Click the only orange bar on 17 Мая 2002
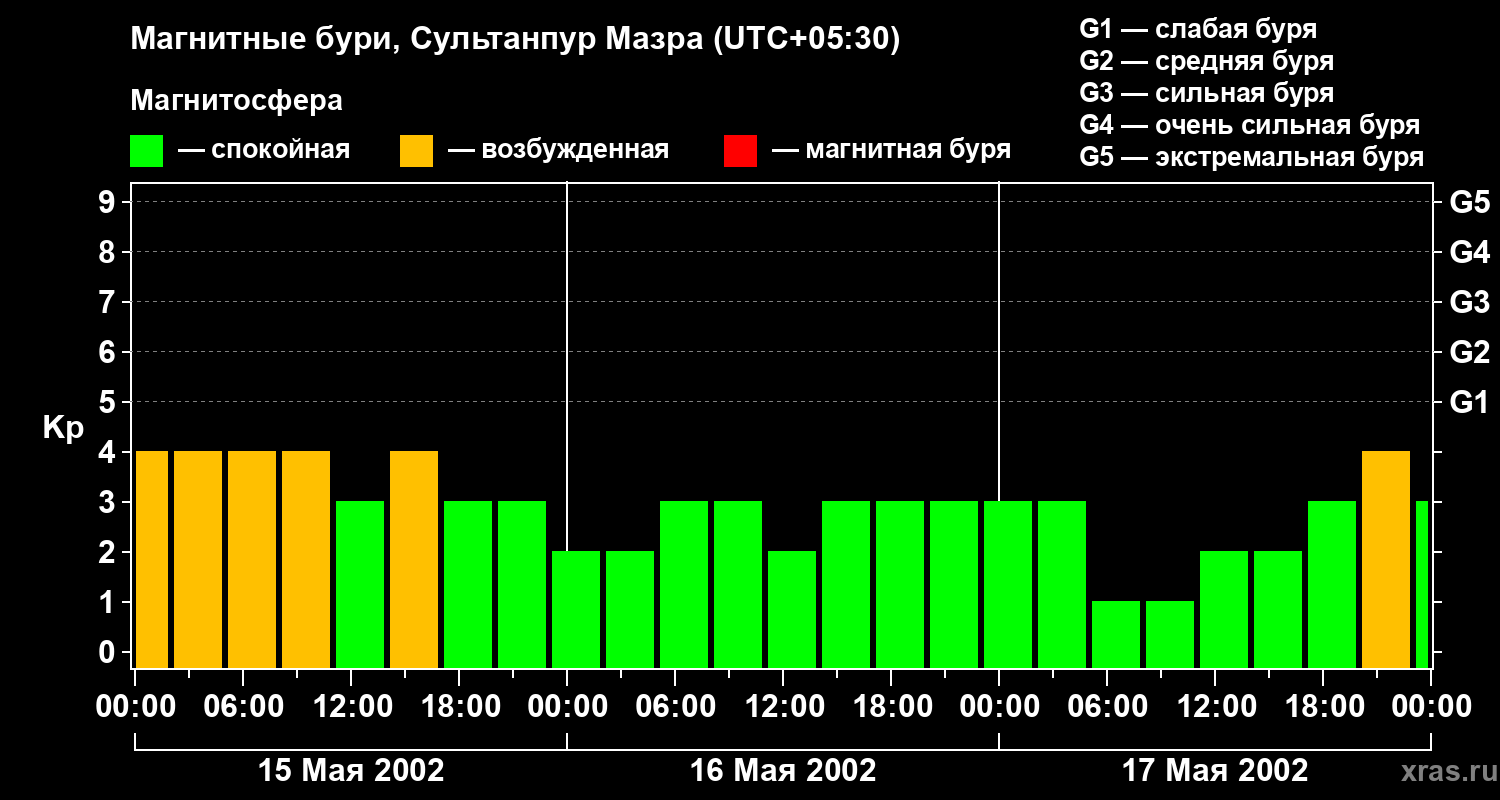 (1386, 559)
